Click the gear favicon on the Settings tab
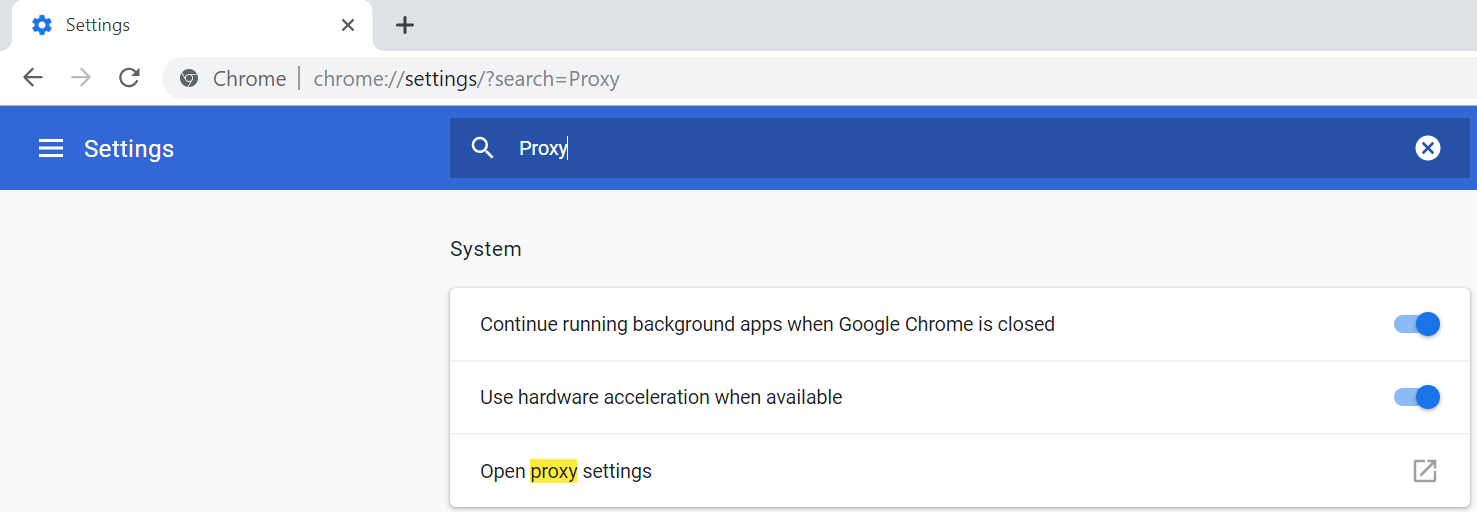This screenshot has height=512, width=1477. (42, 25)
